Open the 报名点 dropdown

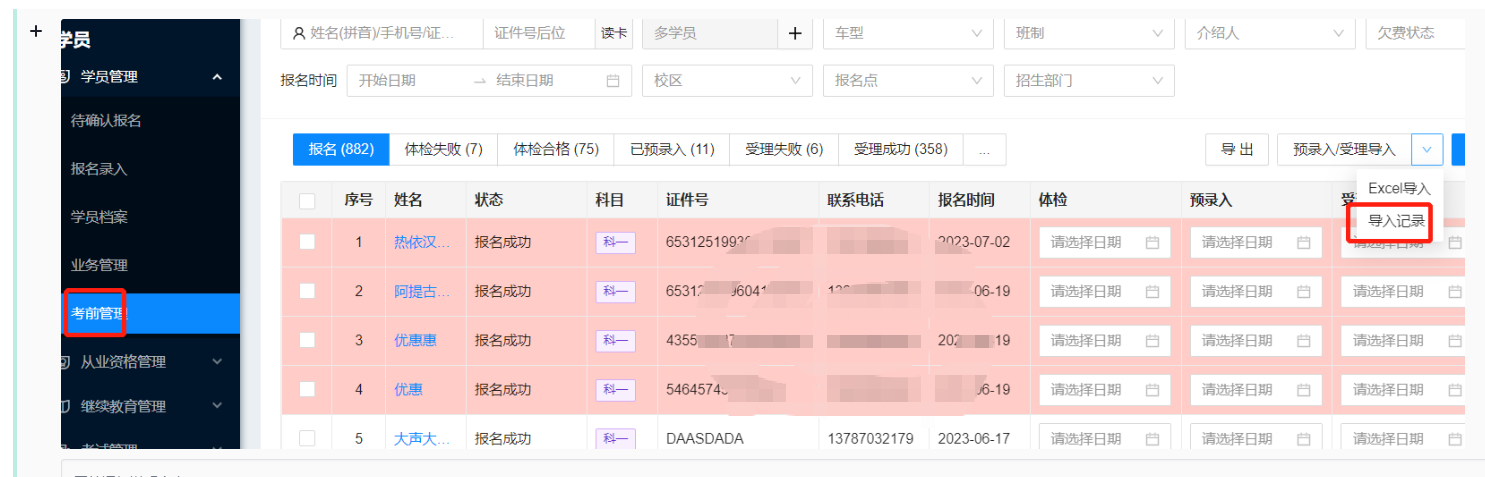click(x=908, y=80)
